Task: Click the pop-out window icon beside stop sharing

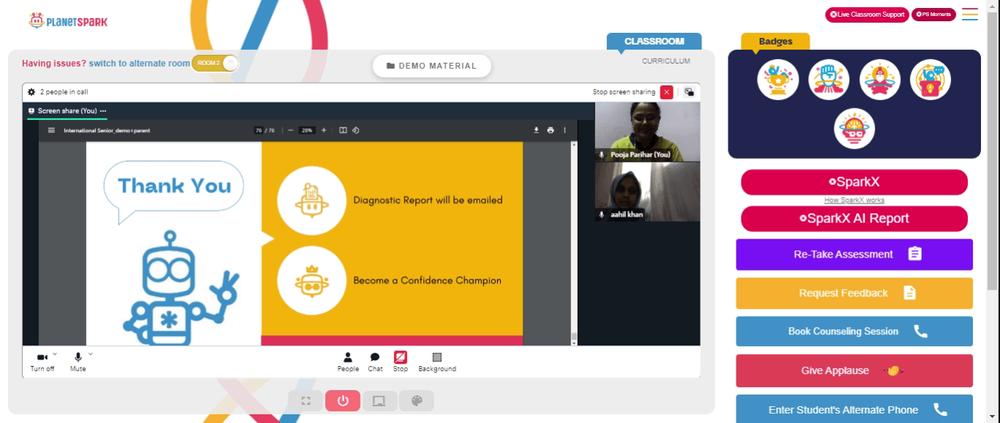Action: pyautogui.click(x=689, y=92)
